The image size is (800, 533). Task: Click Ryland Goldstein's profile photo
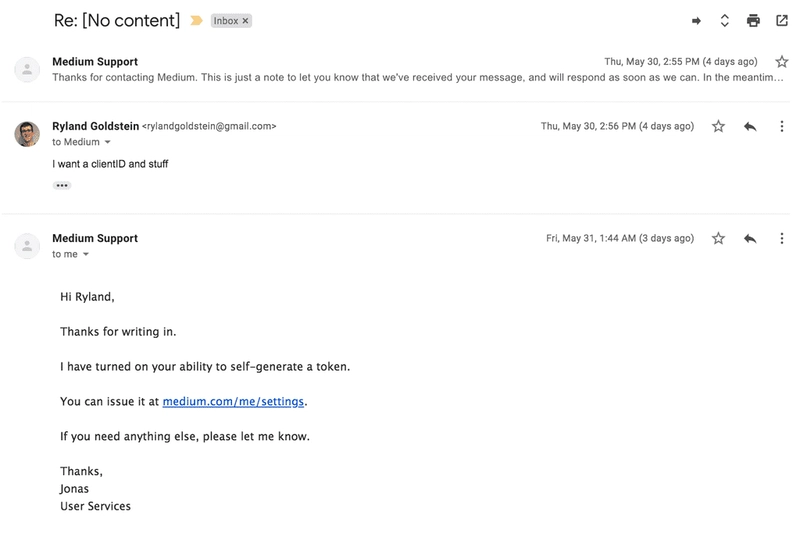27,134
